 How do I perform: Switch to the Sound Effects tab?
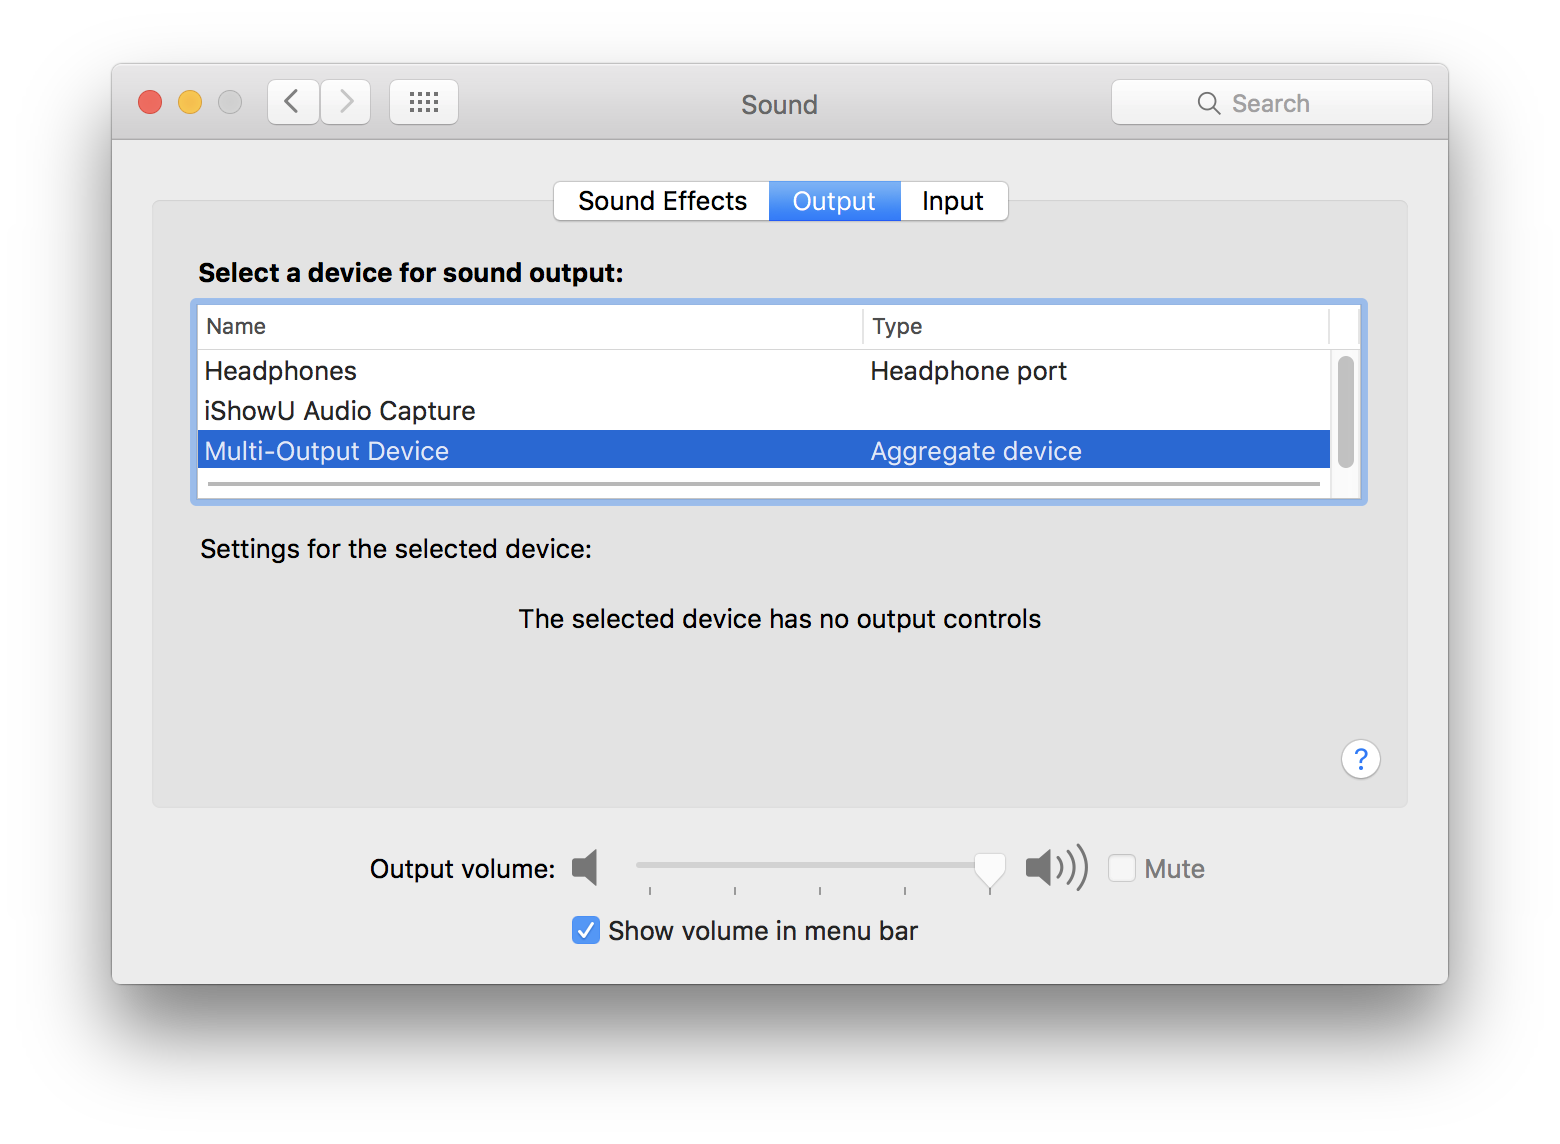click(662, 201)
